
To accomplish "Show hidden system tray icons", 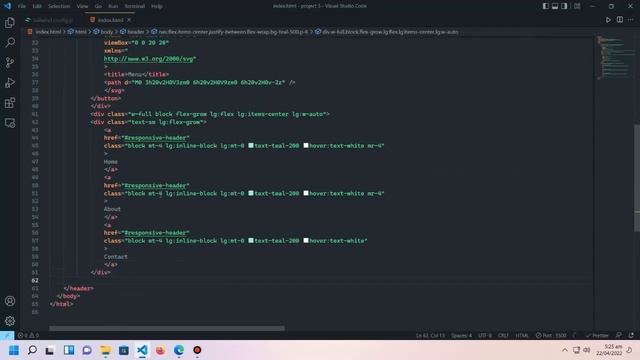I will (565, 350).
